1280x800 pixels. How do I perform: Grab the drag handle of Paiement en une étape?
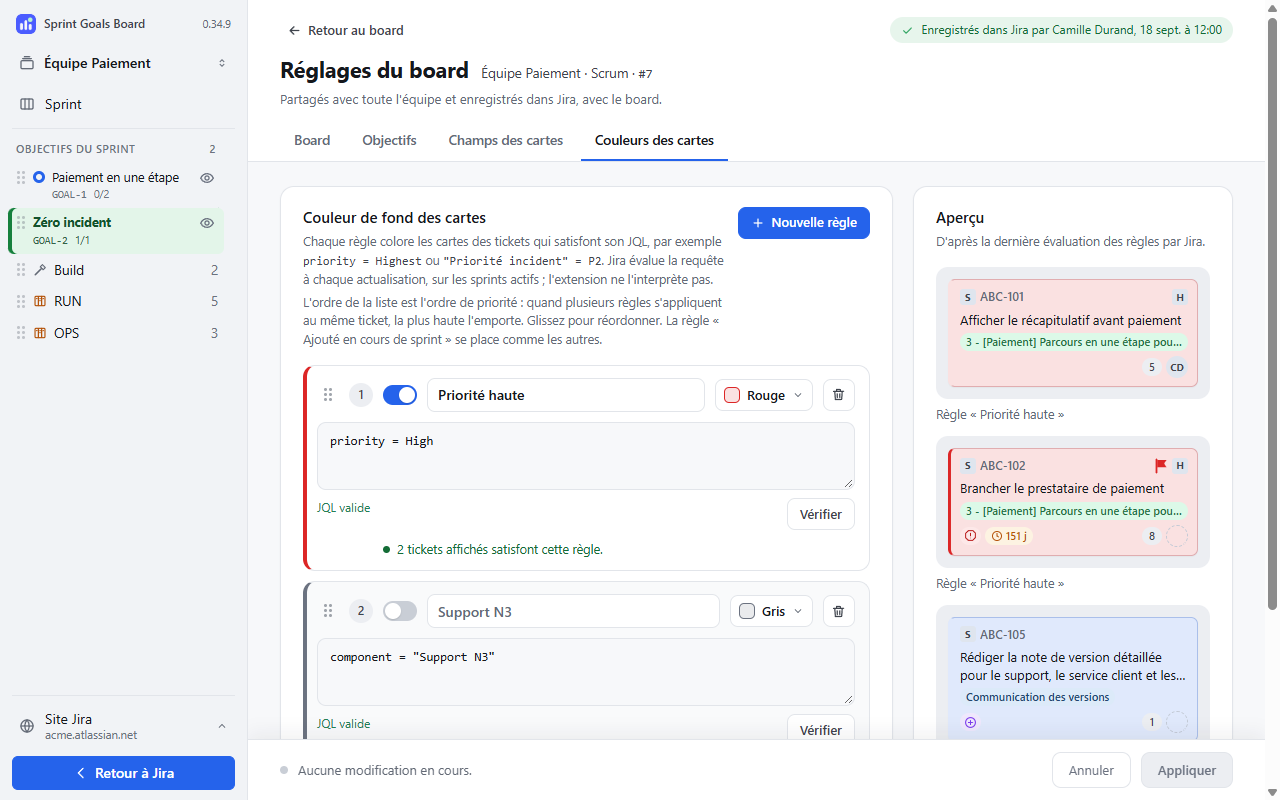point(21,177)
